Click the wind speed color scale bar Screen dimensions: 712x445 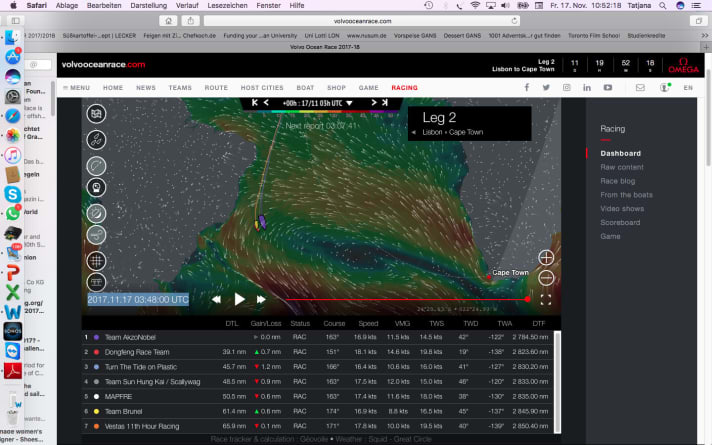coord(321,111)
